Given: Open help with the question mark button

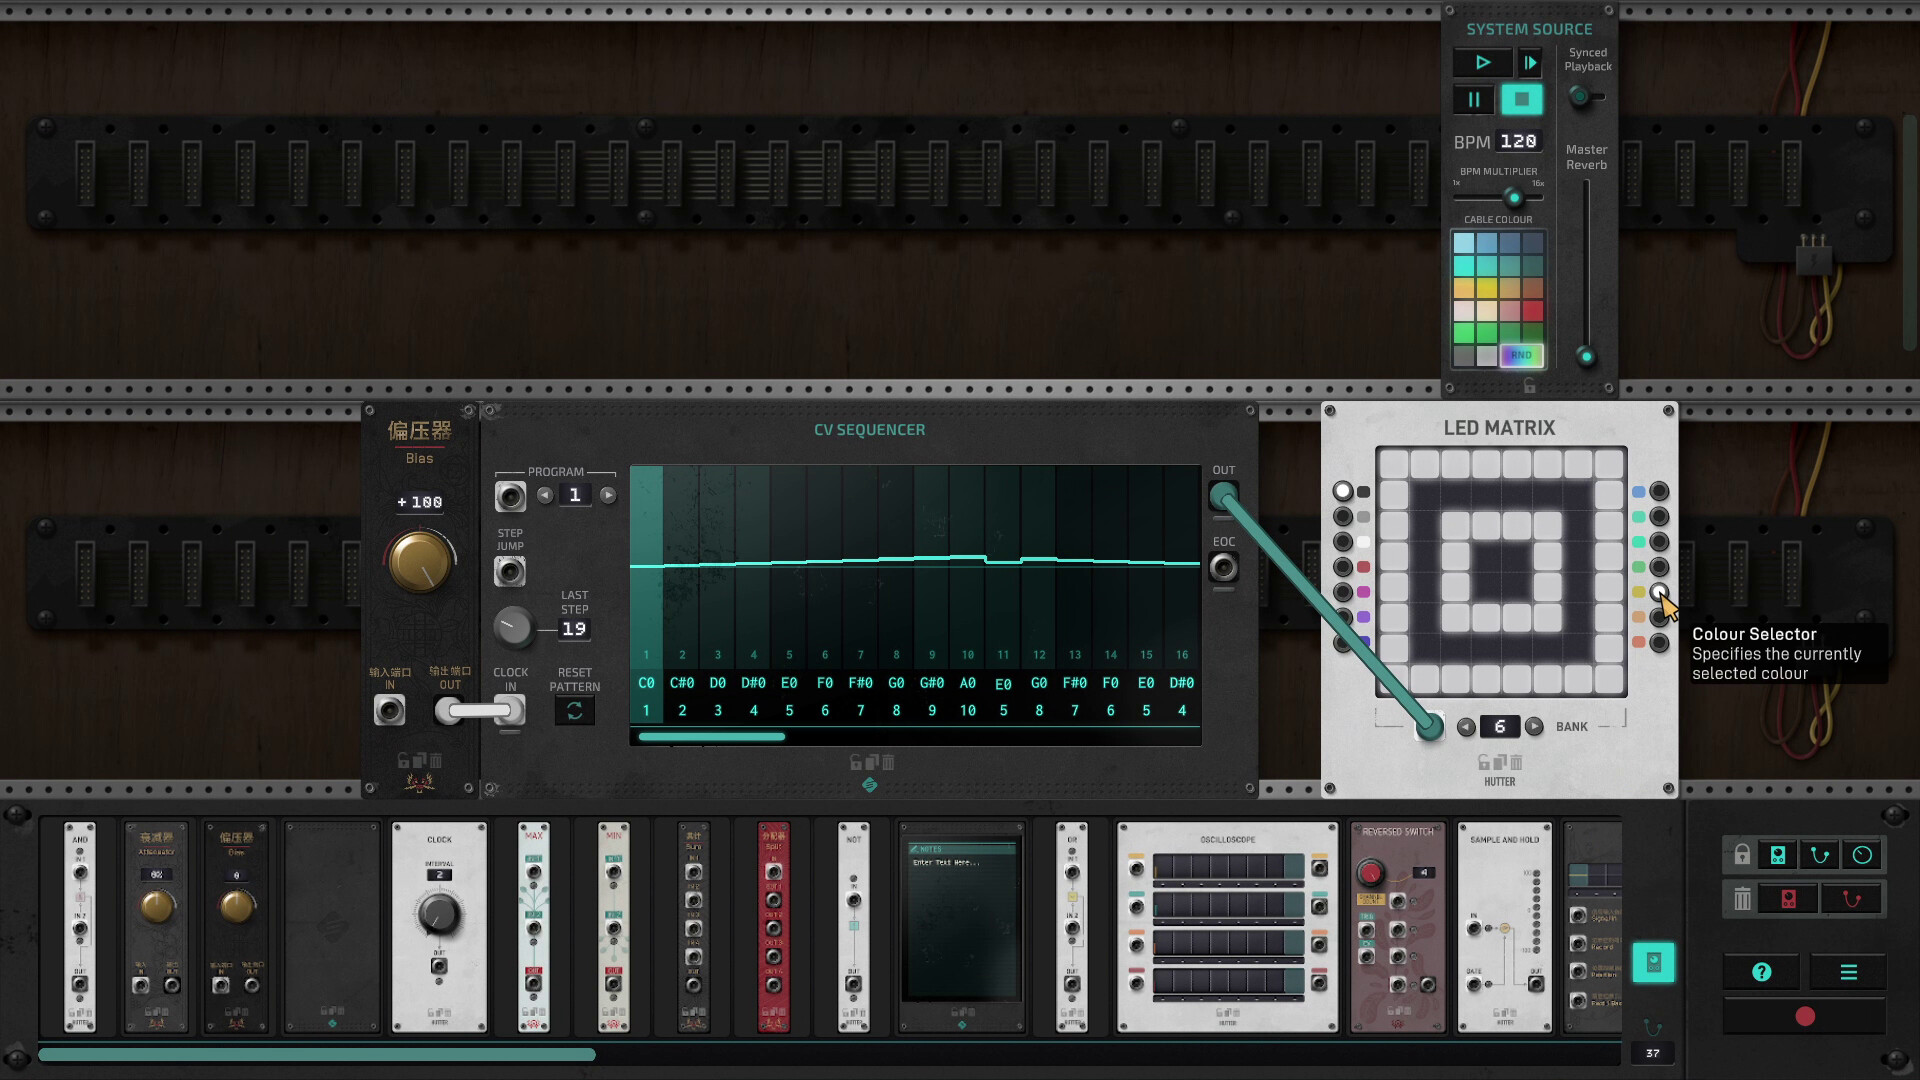Looking at the screenshot, I should [1762, 971].
